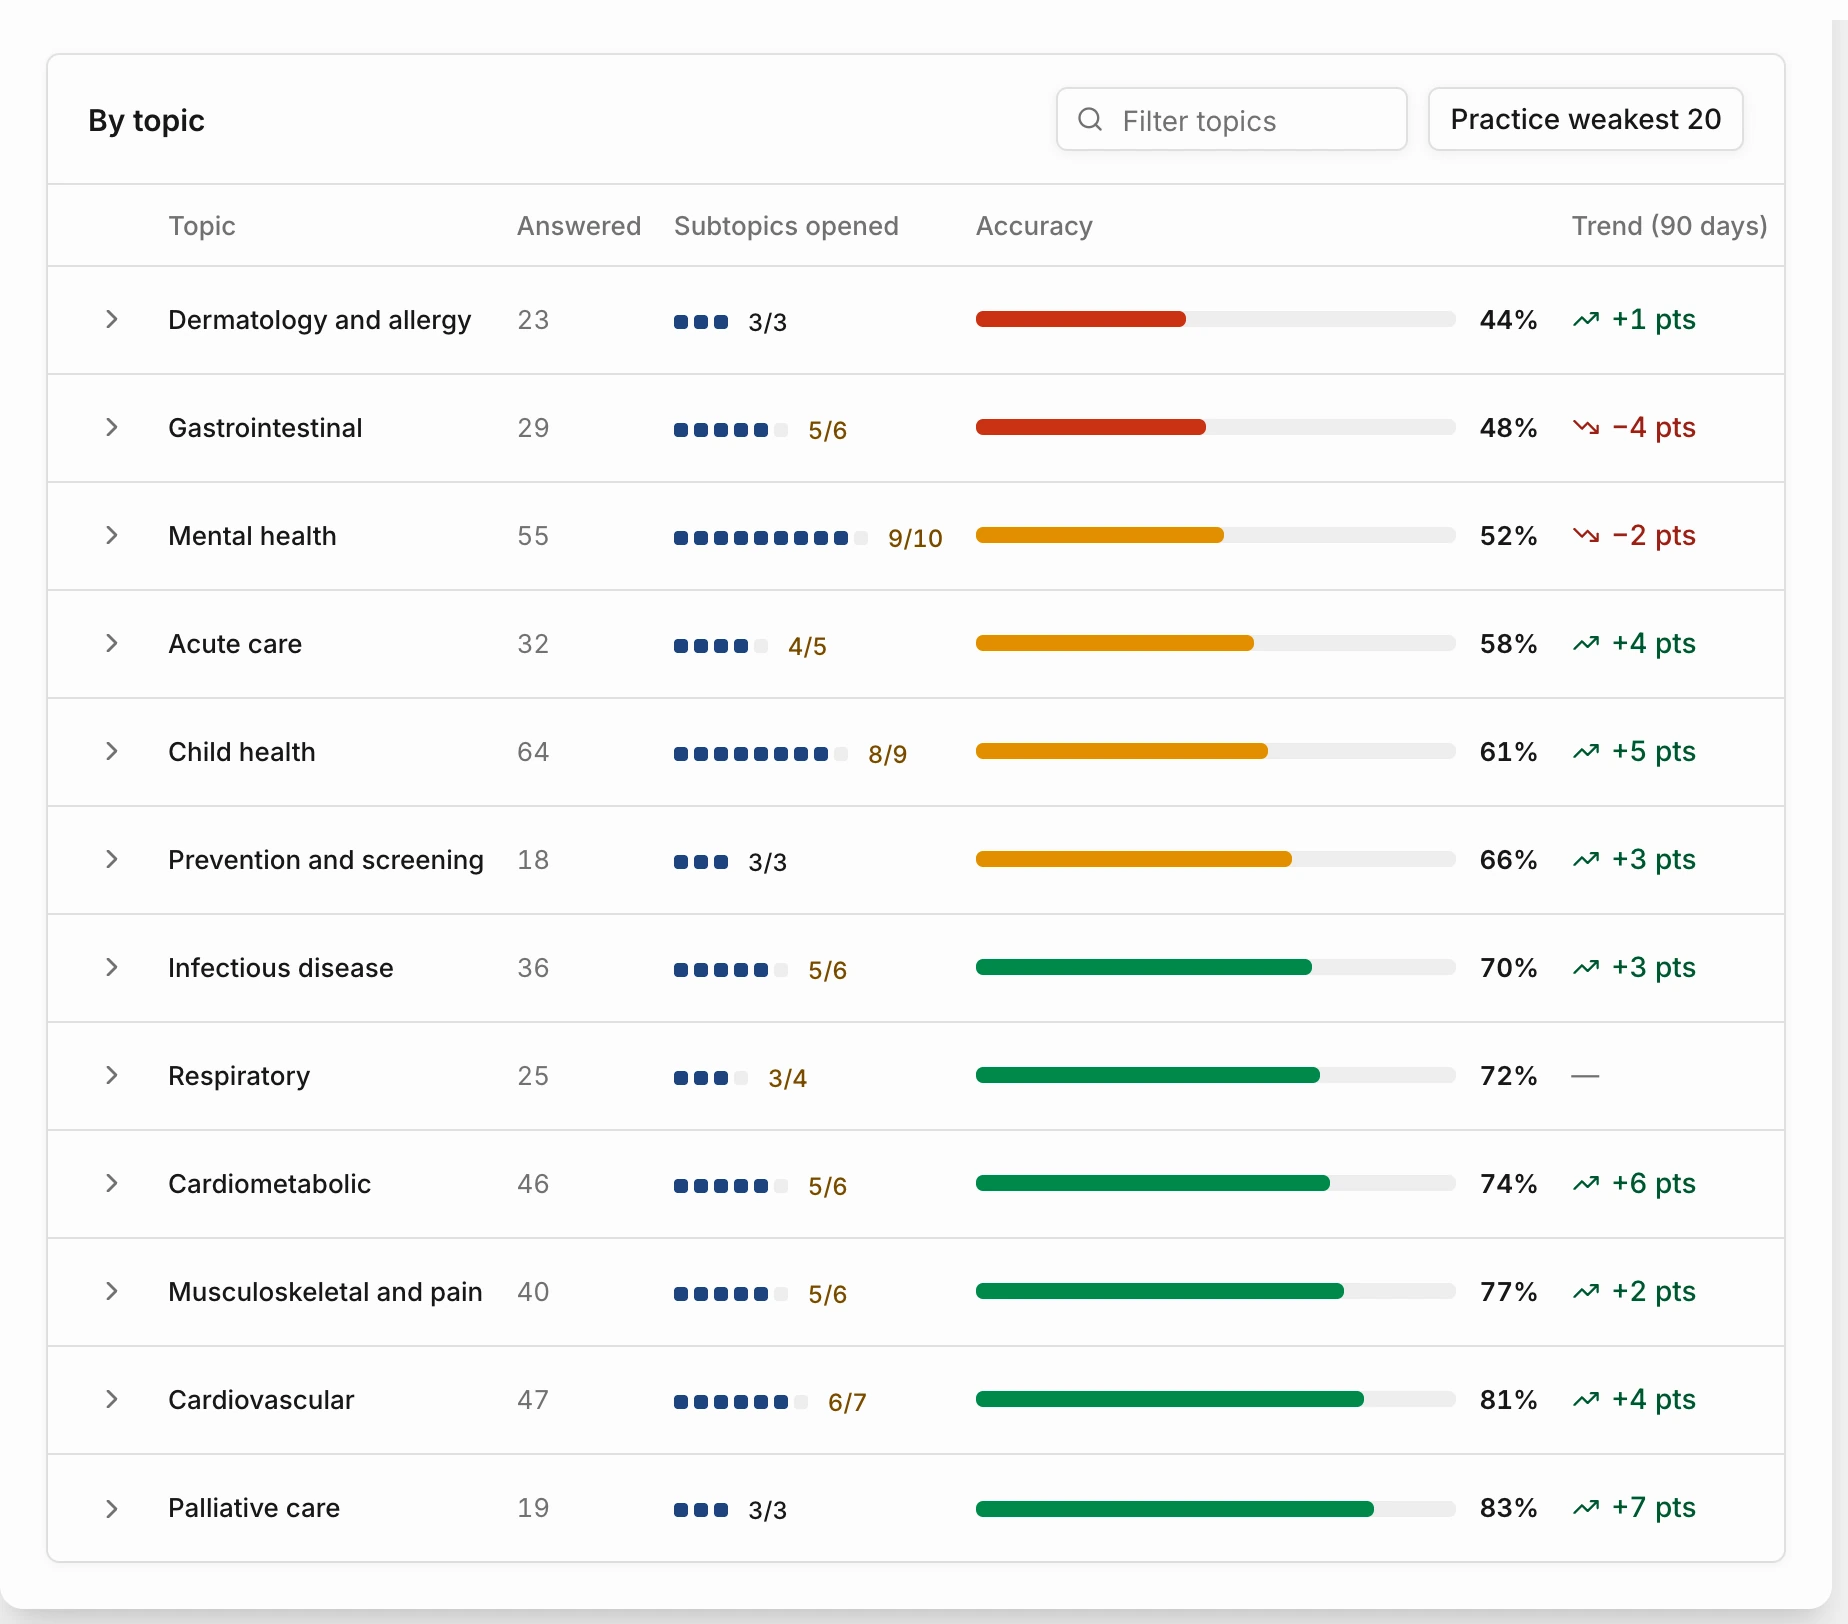Viewport: 1848px width, 1624px height.
Task: Click the Cardiometabolic upward trend icon
Action: [x=1586, y=1184]
